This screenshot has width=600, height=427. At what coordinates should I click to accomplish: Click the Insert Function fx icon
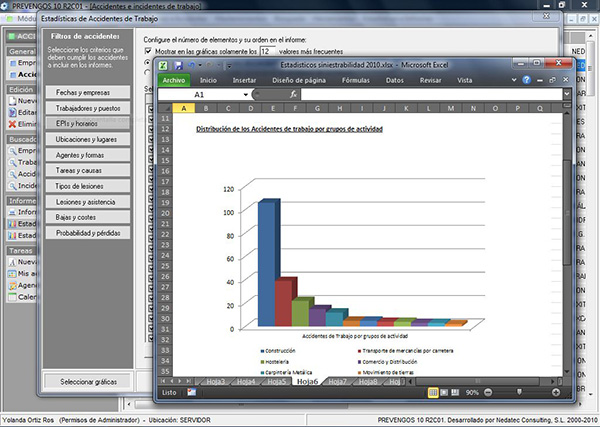click(x=293, y=94)
